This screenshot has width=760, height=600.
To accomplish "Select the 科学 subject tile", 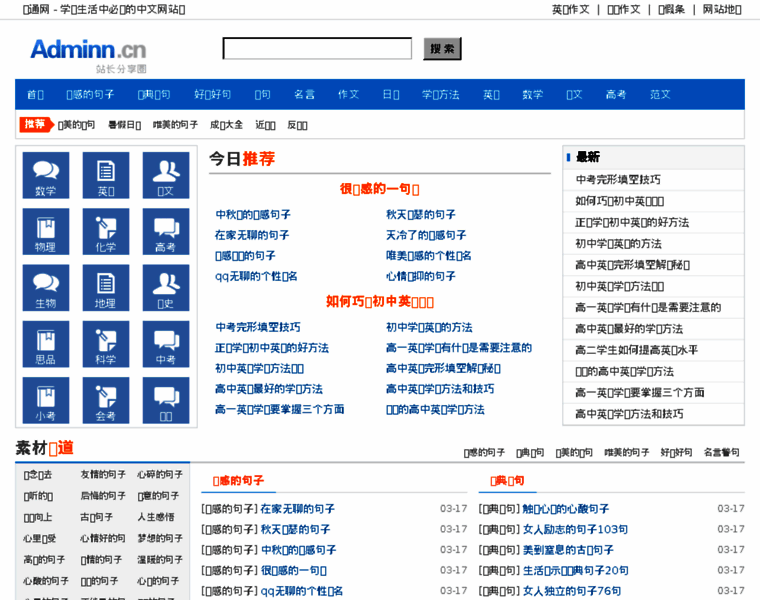I will pyautogui.click(x=106, y=344).
